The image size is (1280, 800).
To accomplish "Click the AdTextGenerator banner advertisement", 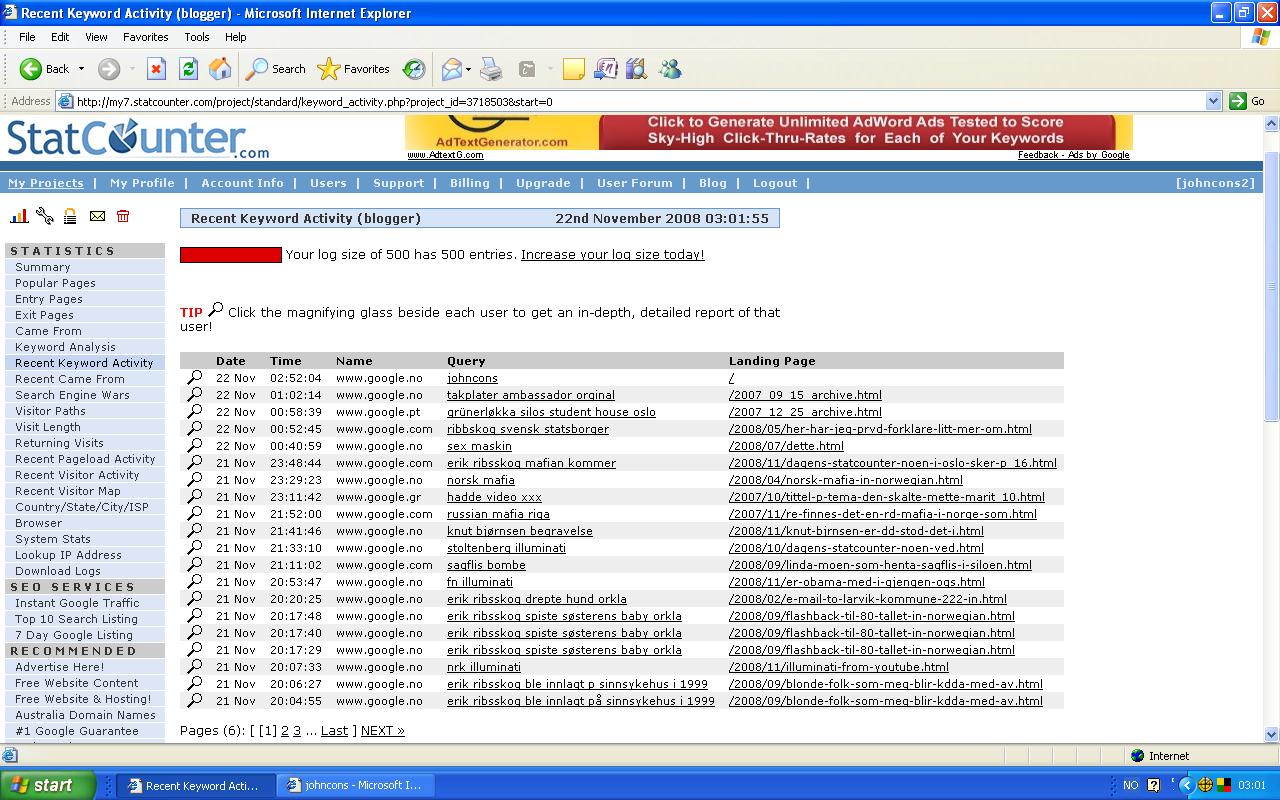I will (769, 132).
